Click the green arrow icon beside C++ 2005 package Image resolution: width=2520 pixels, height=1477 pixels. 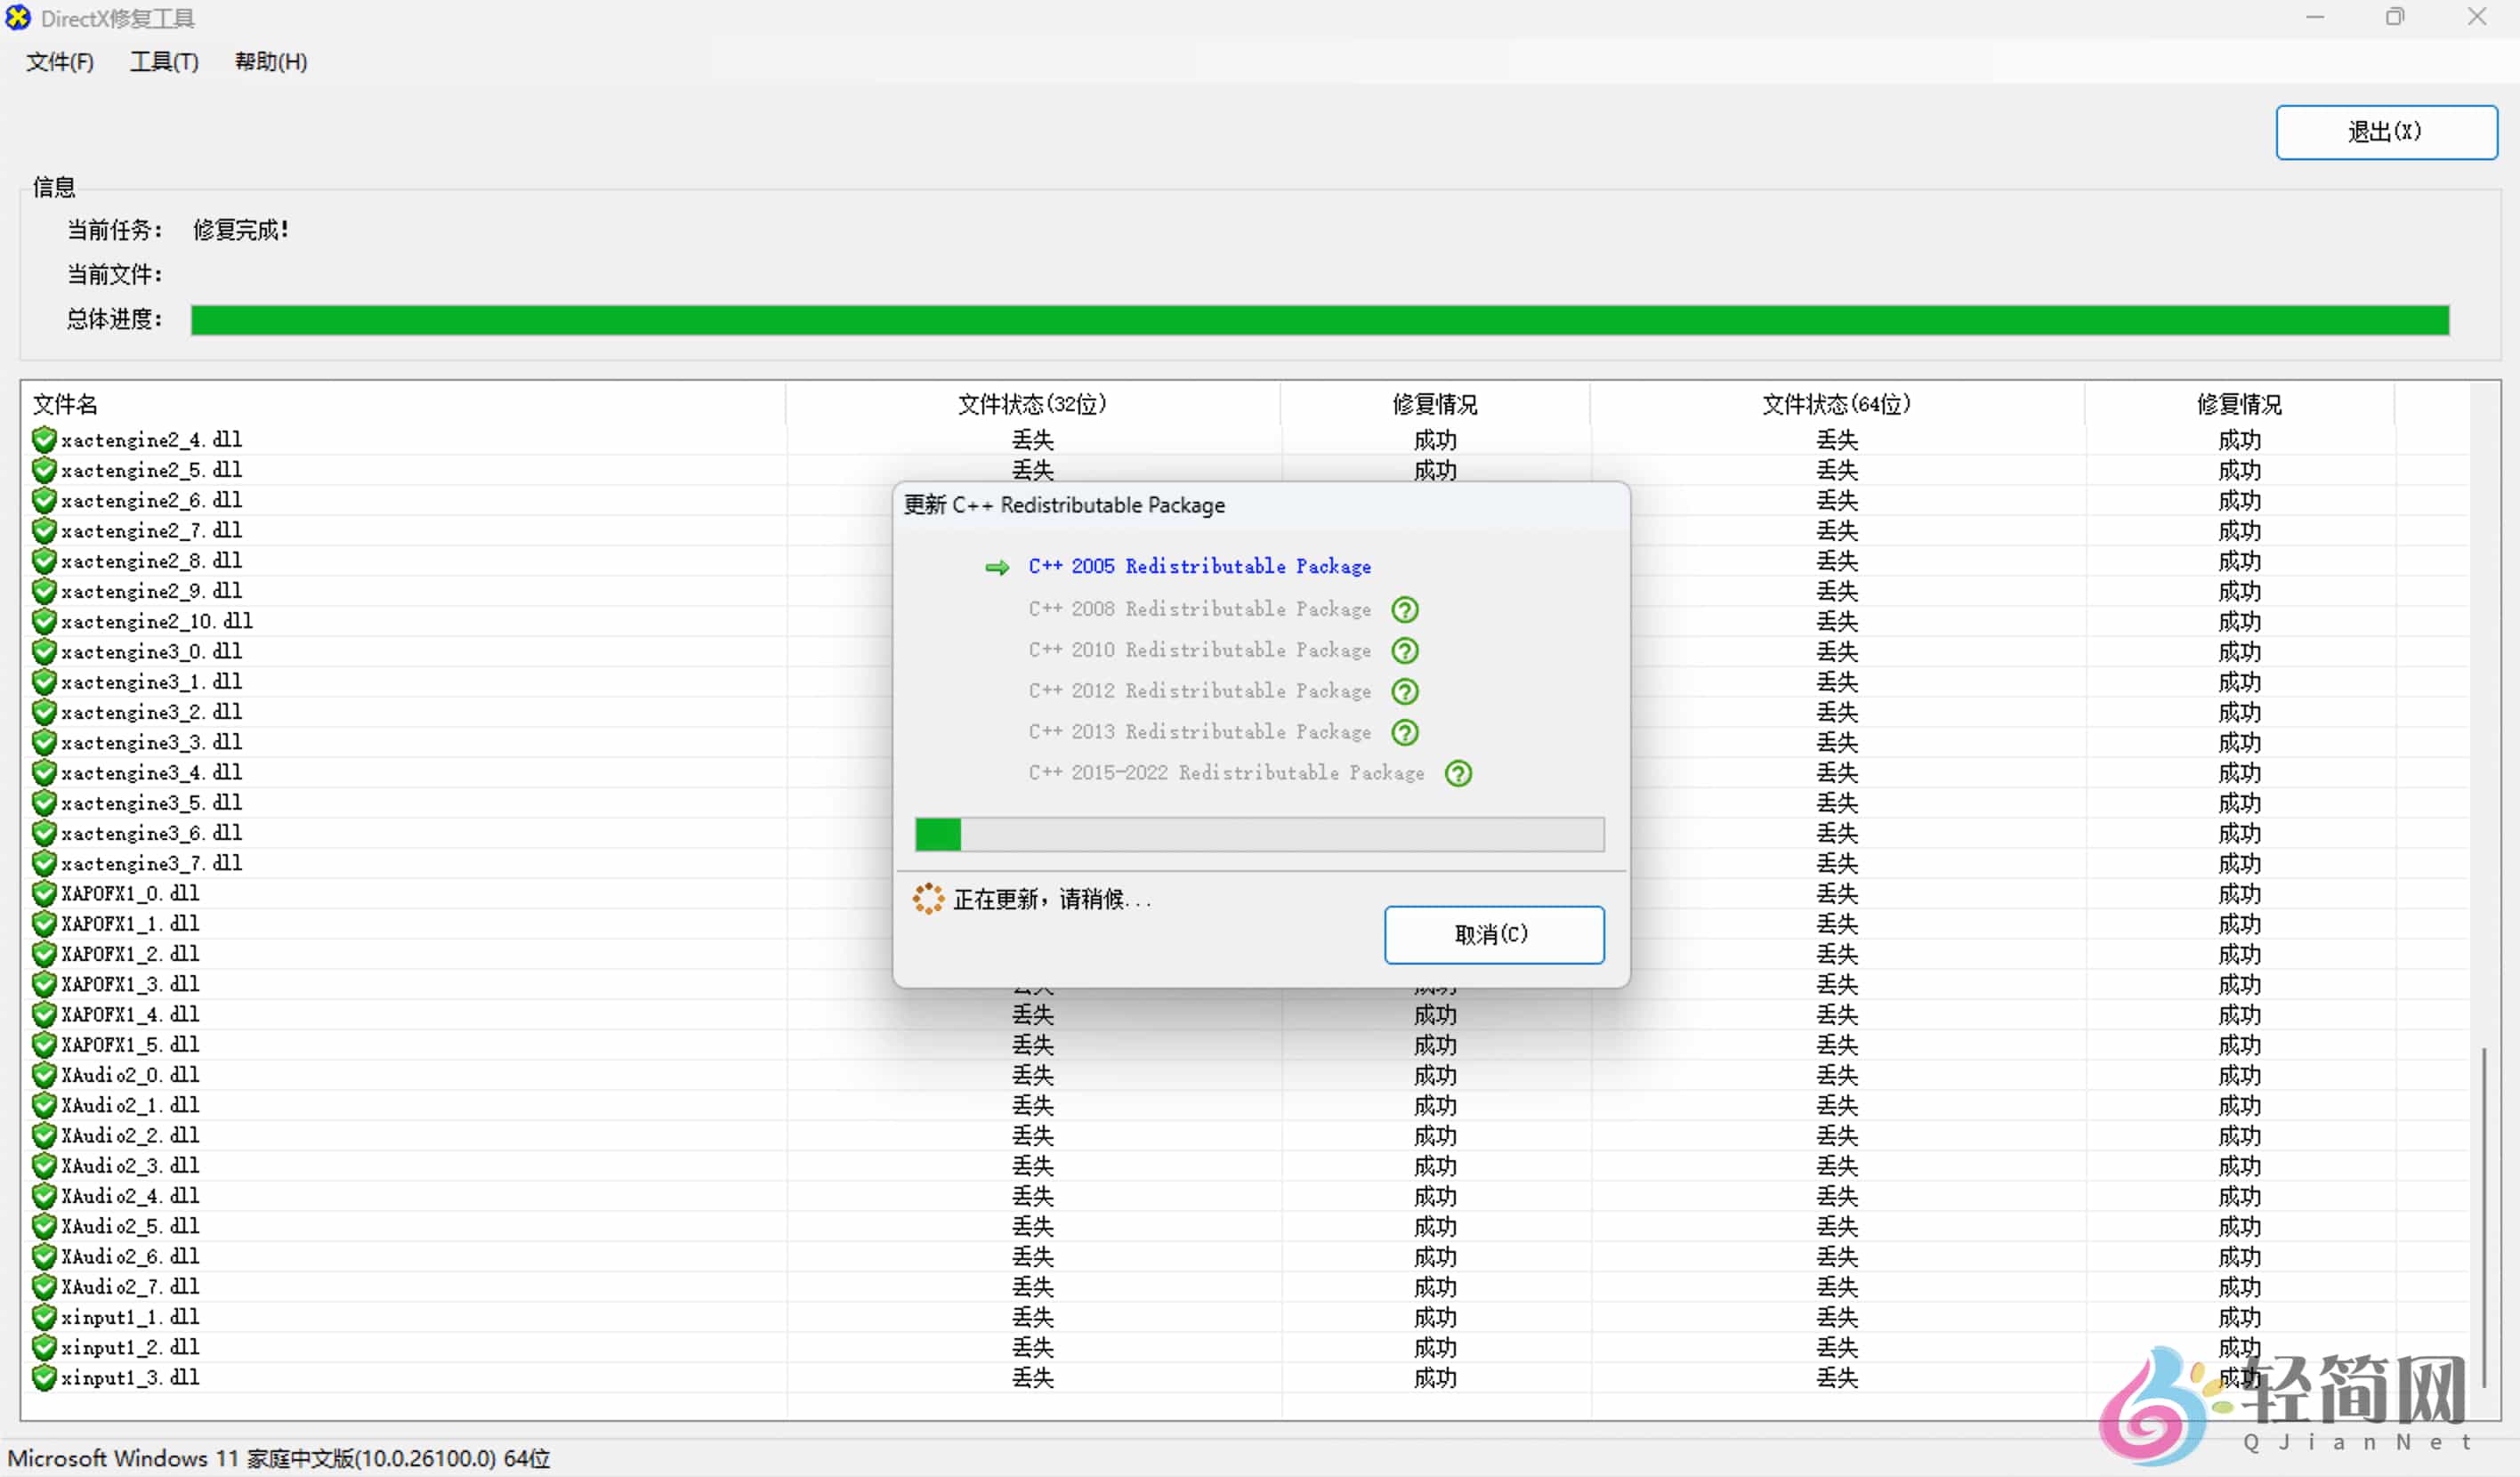click(996, 567)
